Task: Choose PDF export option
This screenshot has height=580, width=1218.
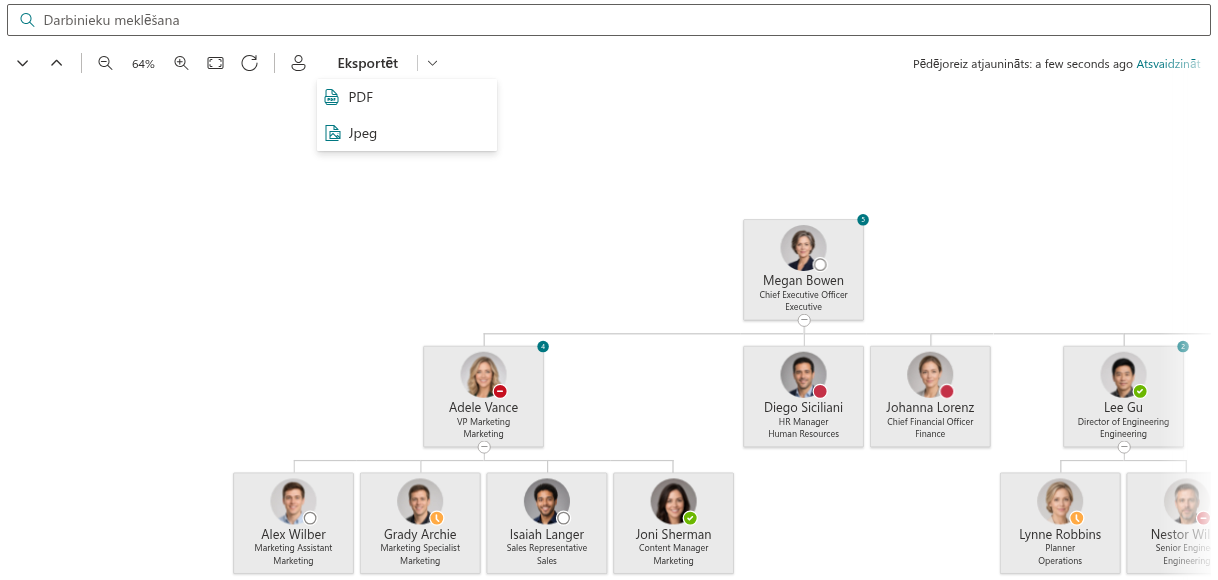Action: 407,97
